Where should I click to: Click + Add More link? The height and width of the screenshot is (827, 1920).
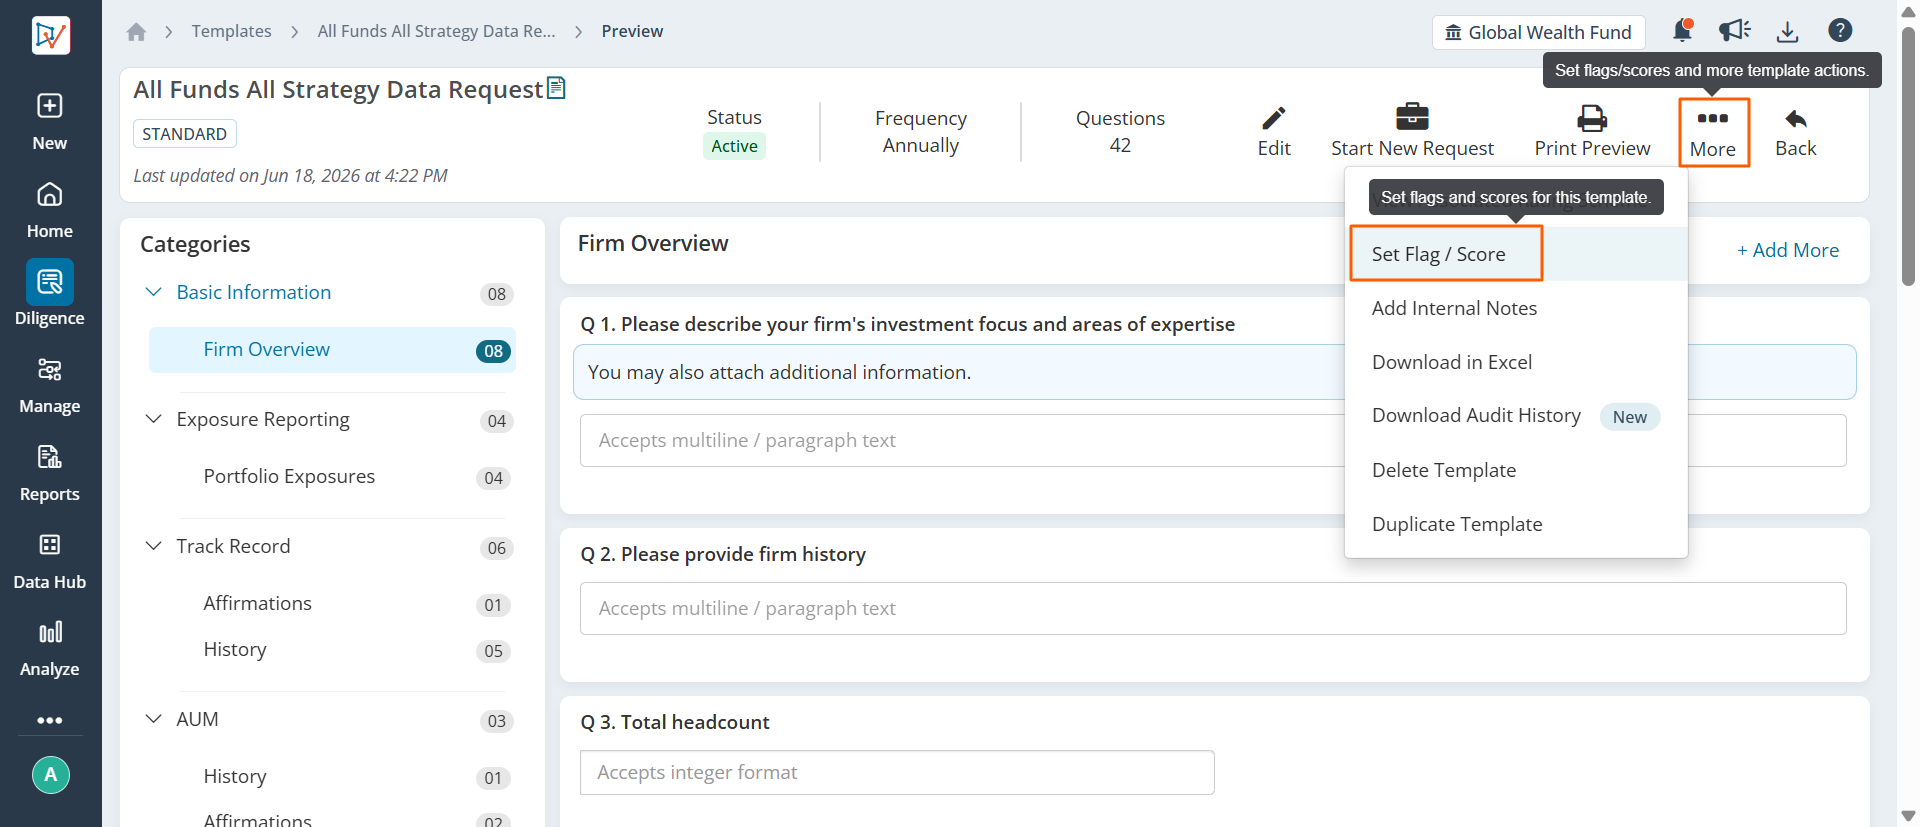click(1788, 250)
